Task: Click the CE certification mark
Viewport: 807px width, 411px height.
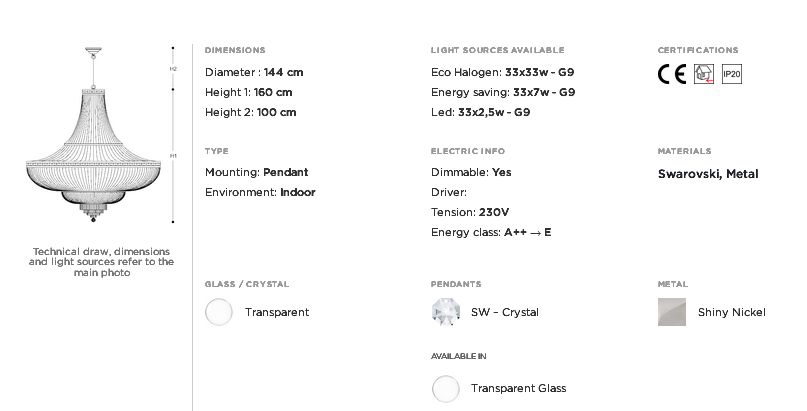Action: (672, 74)
